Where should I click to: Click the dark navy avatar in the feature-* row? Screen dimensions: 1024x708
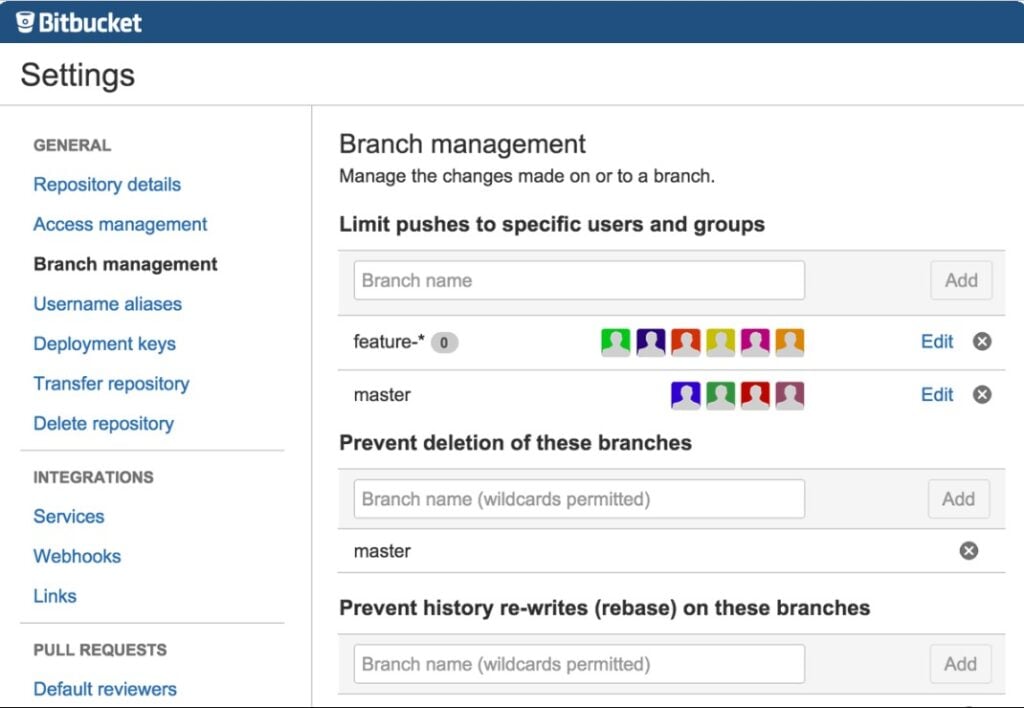click(650, 342)
